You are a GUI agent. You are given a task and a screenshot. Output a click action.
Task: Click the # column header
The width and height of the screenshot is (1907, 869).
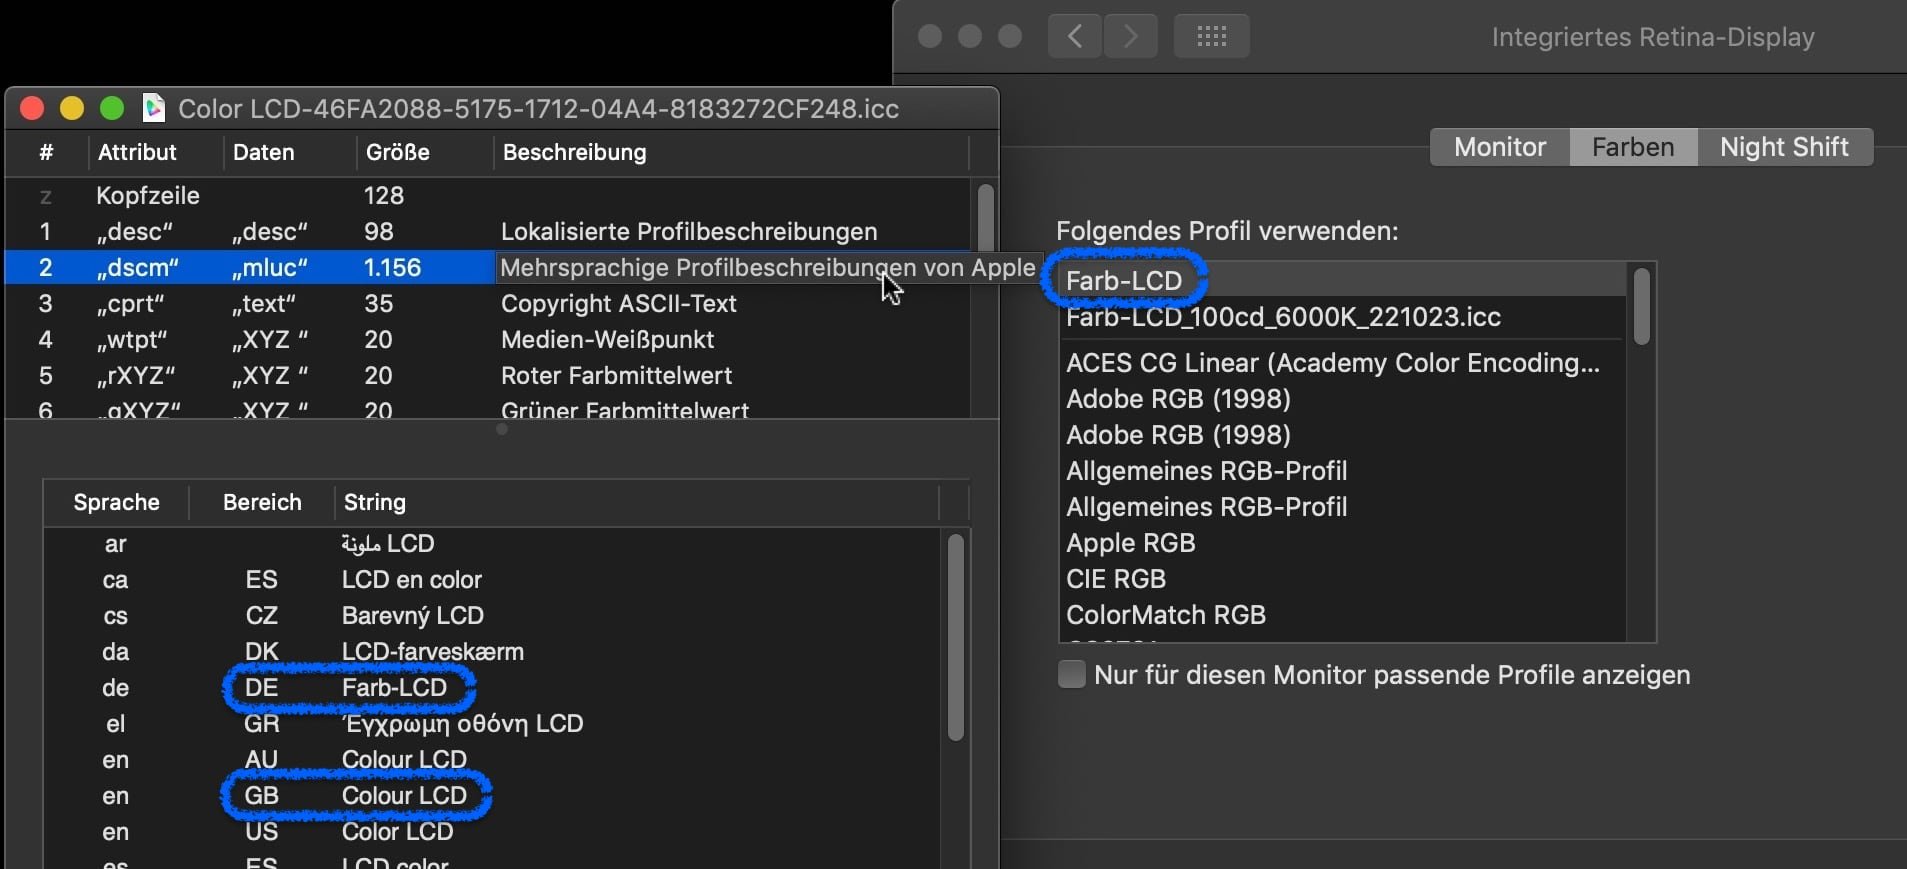(46, 152)
